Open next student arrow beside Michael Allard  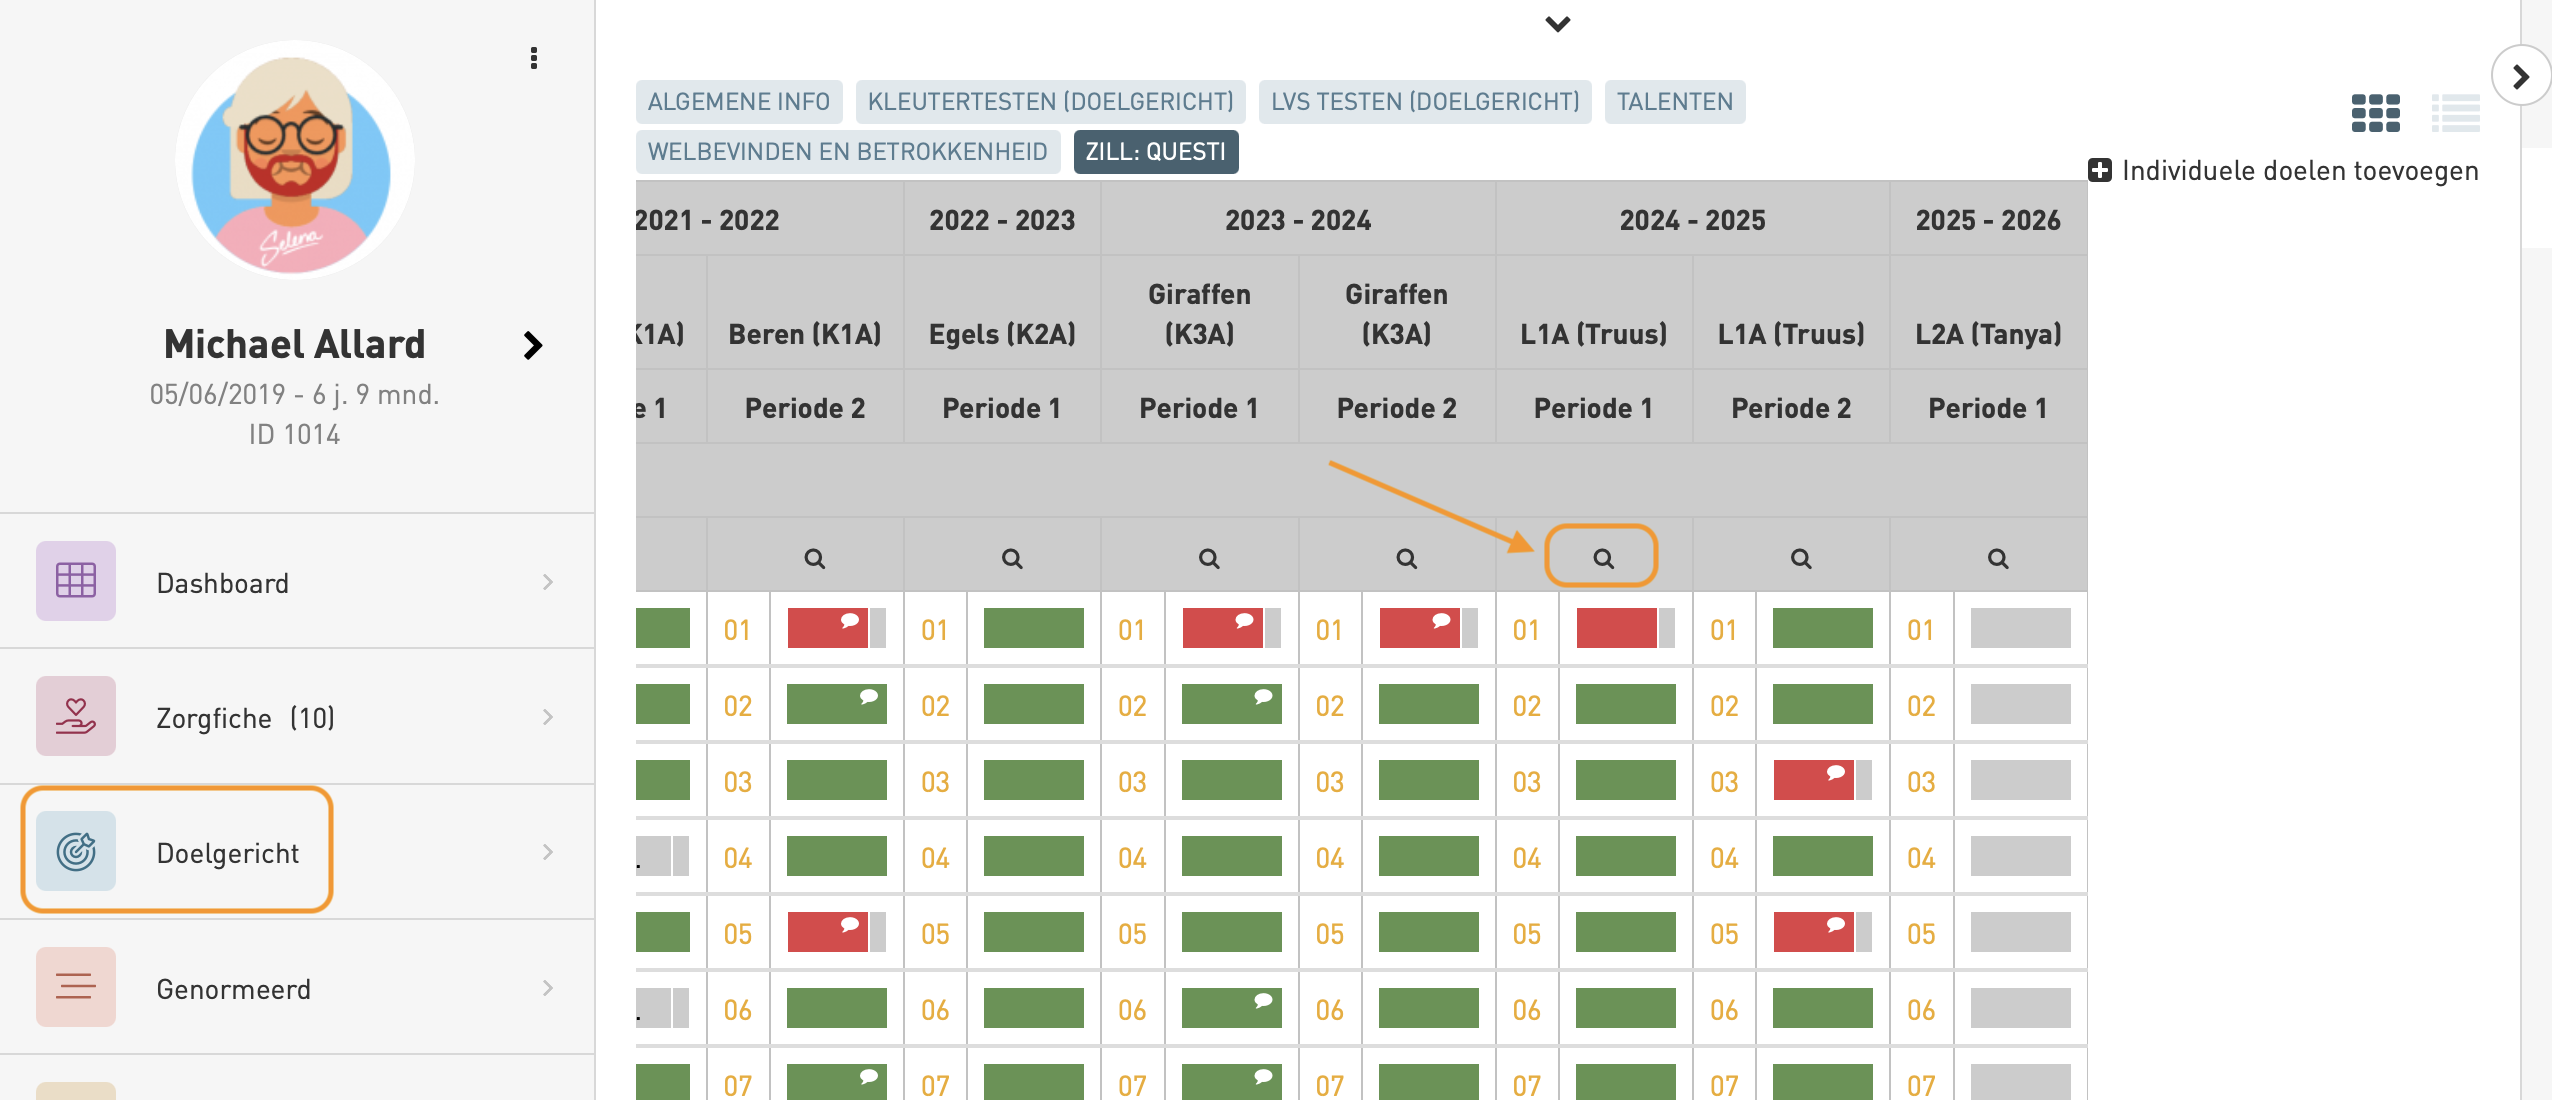533,346
